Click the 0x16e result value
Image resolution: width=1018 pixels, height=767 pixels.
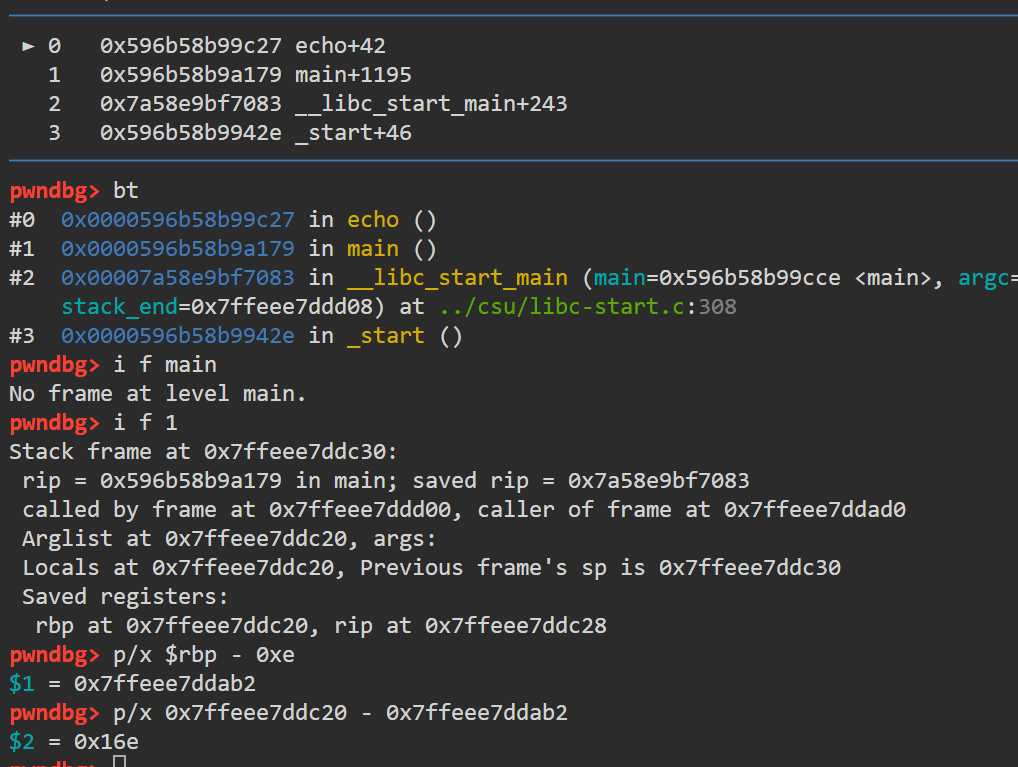pyautogui.click(x=106, y=742)
